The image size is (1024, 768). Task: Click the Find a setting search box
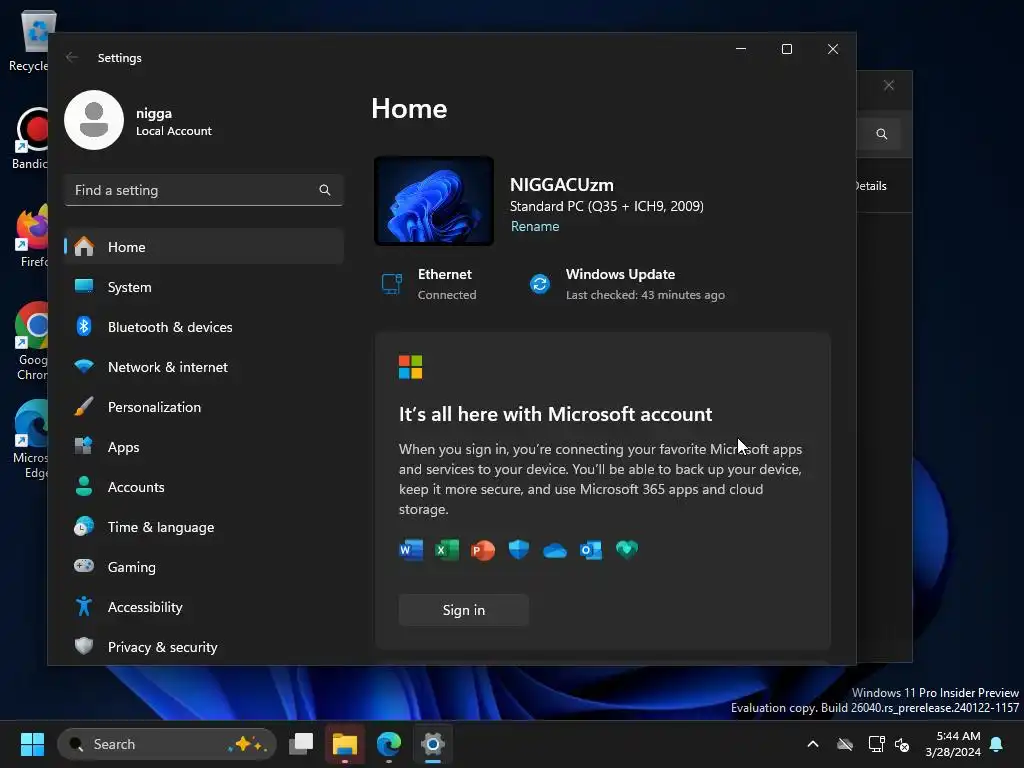click(x=204, y=190)
